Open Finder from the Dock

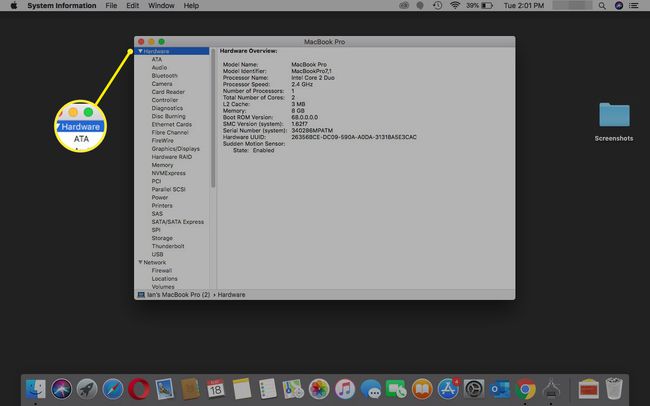click(x=36, y=389)
